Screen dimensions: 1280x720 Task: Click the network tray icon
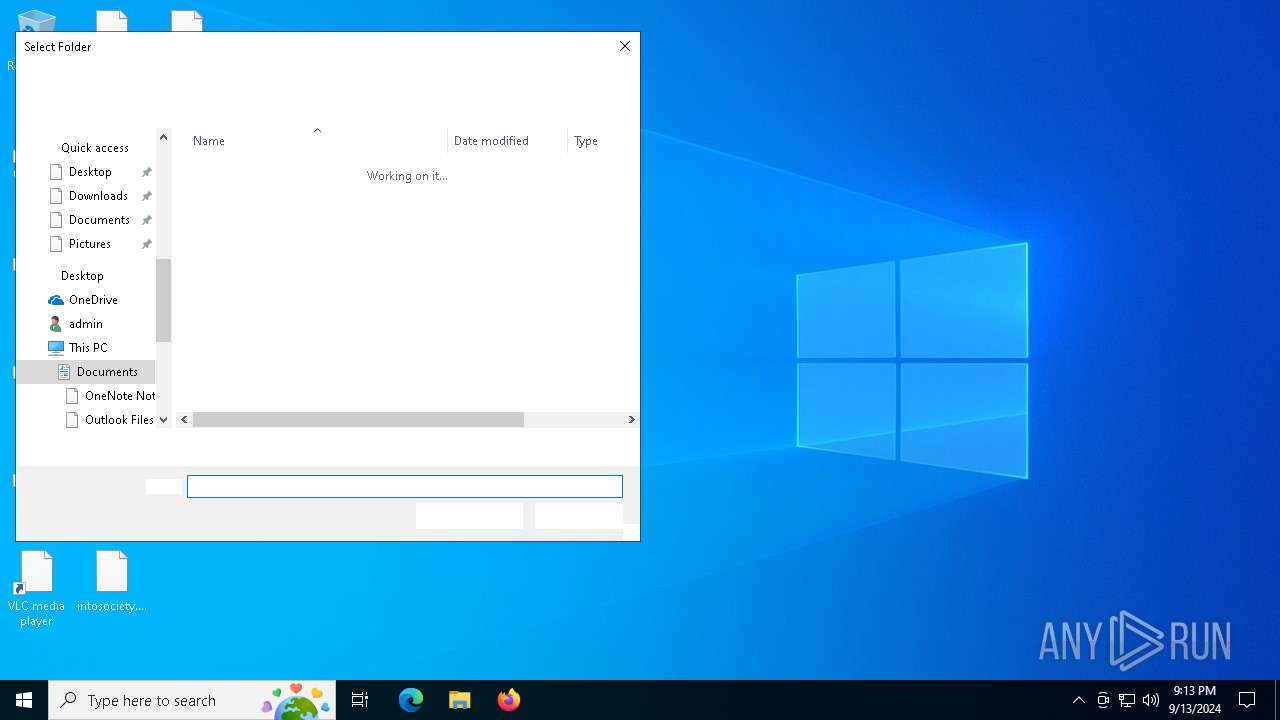coord(1127,700)
